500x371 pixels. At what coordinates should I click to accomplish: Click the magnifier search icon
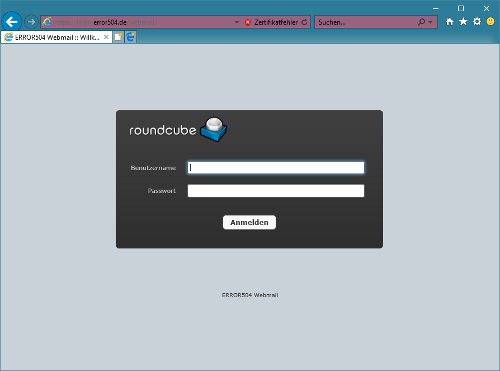[x=422, y=22]
